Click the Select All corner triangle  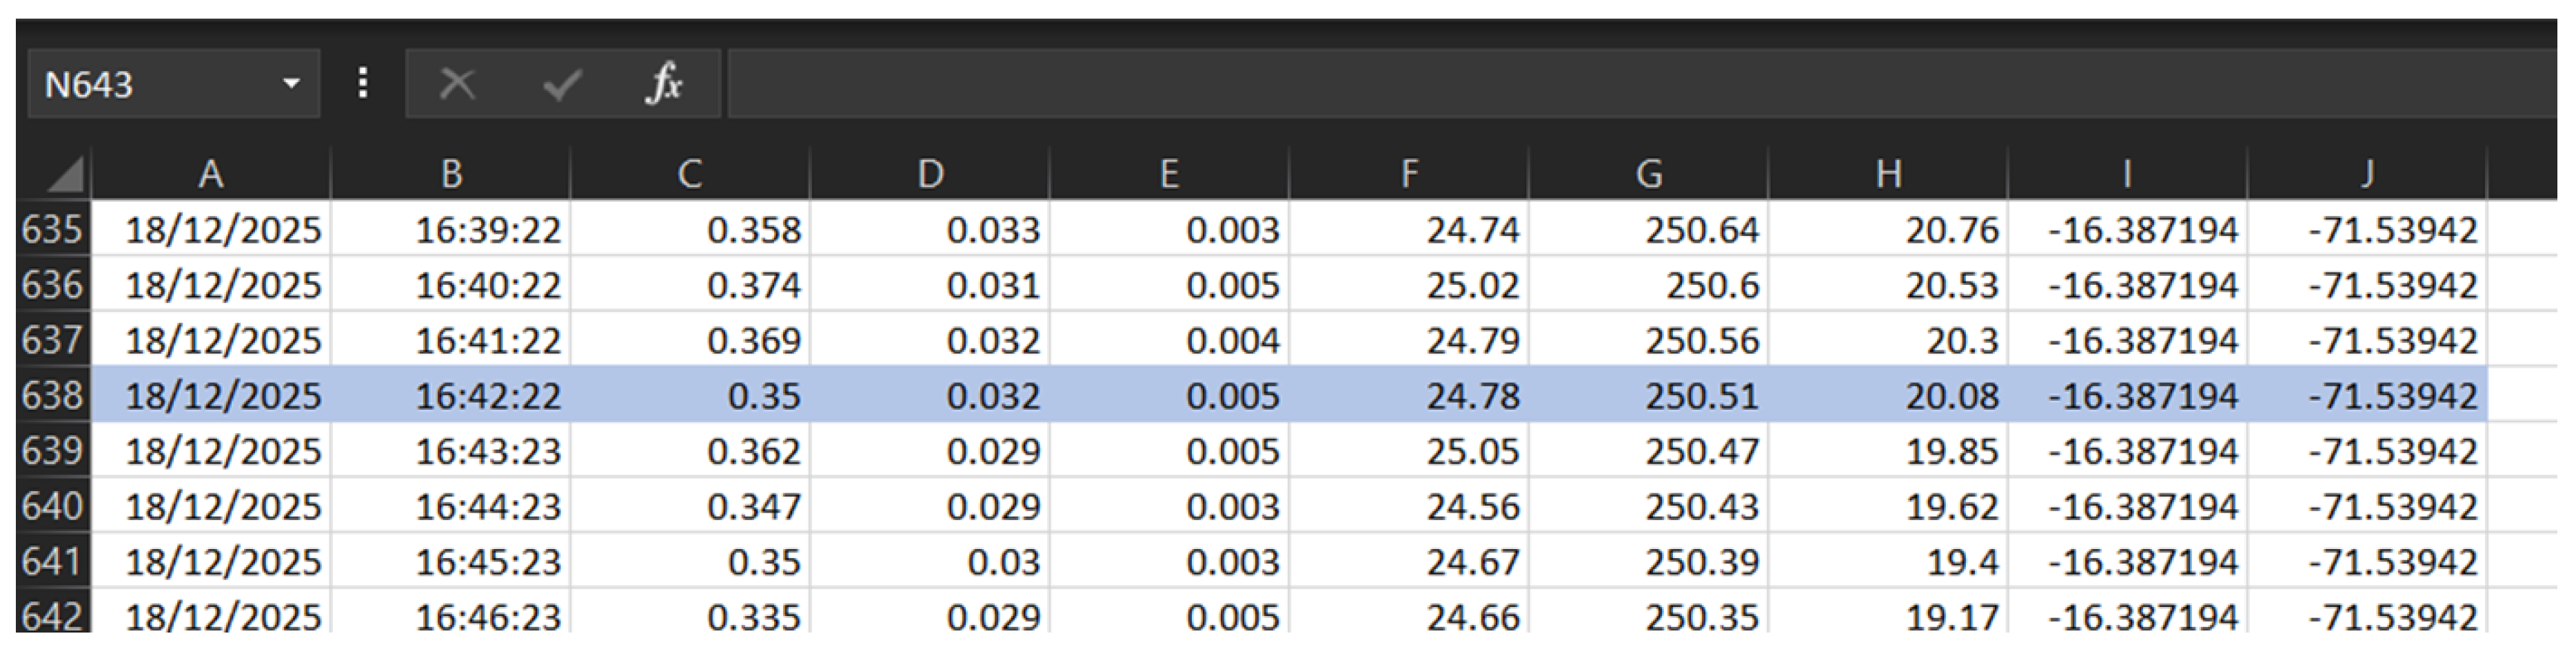click(55, 174)
